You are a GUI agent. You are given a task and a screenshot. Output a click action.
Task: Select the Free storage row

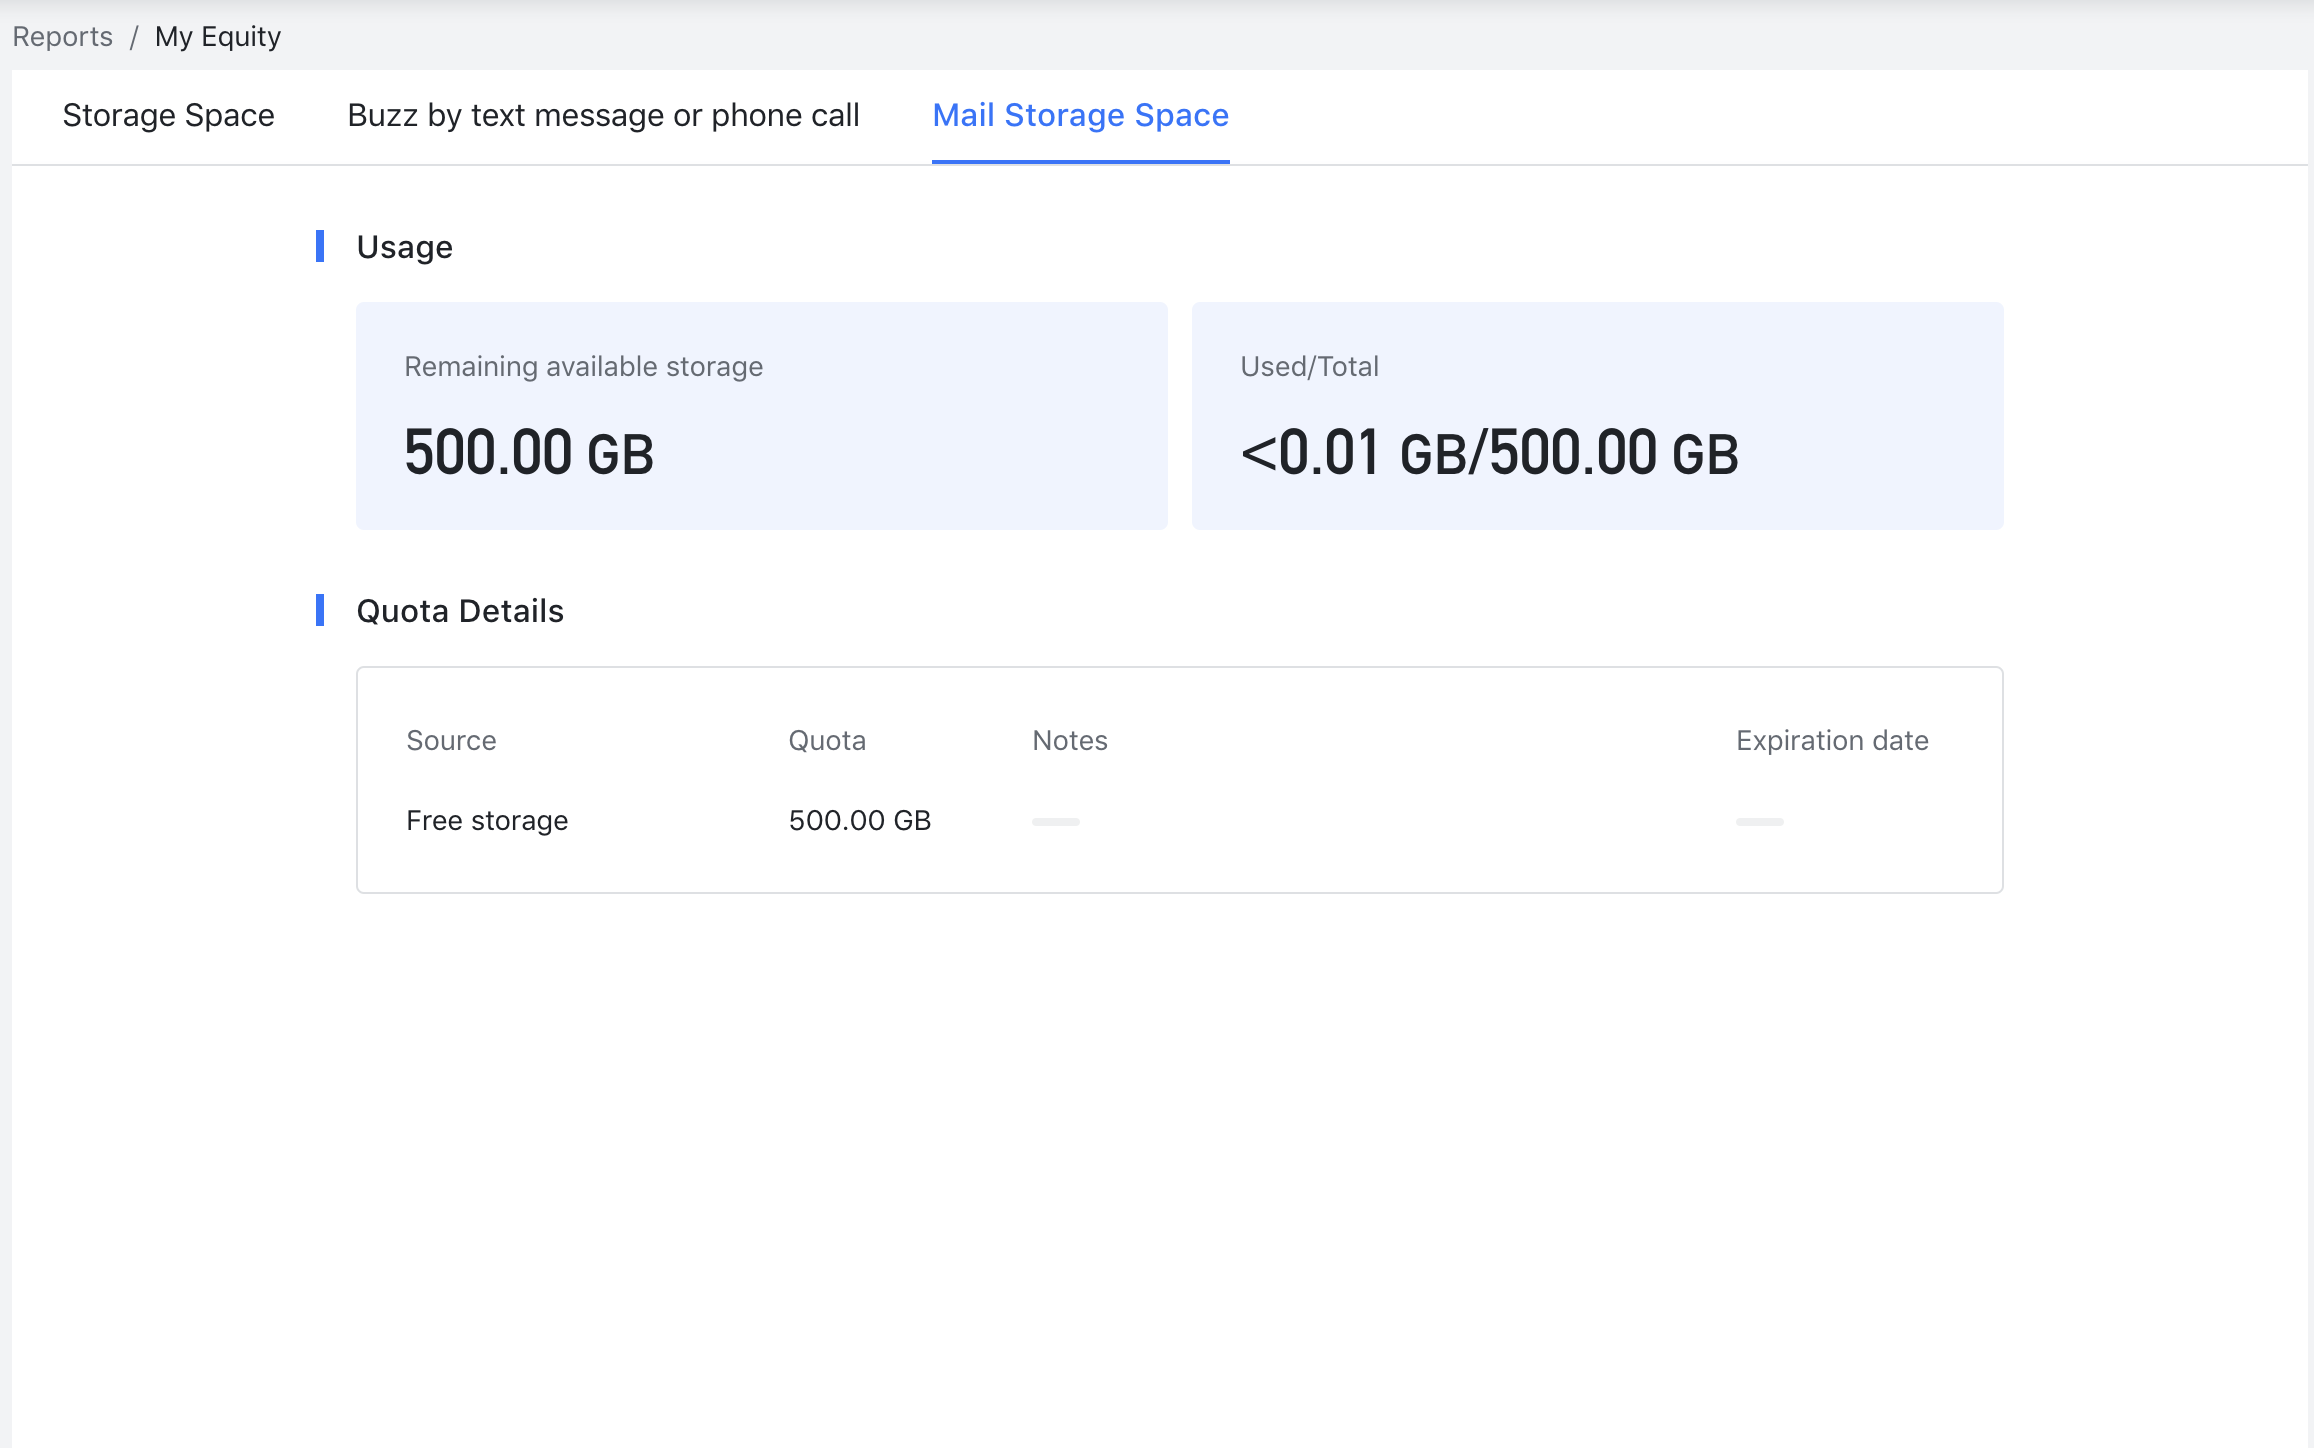[x=487, y=821]
